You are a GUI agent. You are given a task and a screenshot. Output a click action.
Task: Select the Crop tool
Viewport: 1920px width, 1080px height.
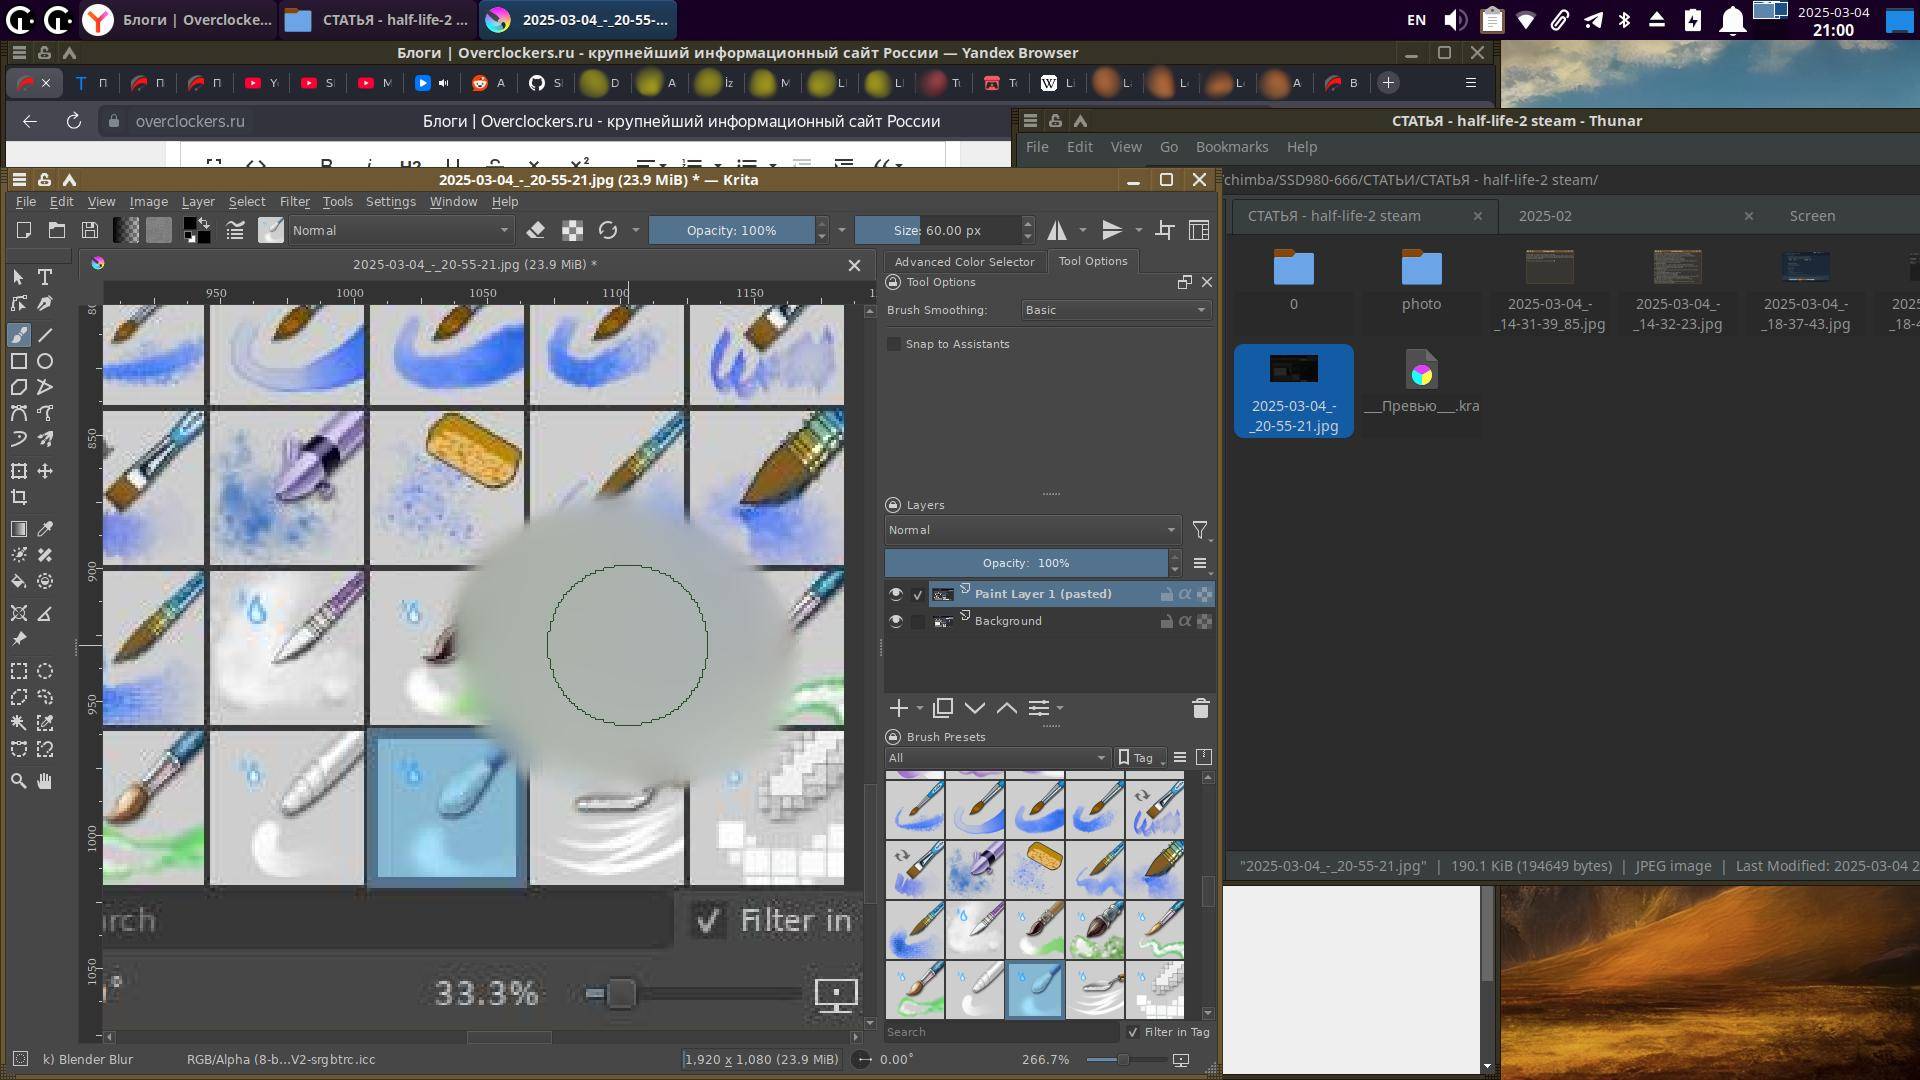pyautogui.click(x=19, y=497)
